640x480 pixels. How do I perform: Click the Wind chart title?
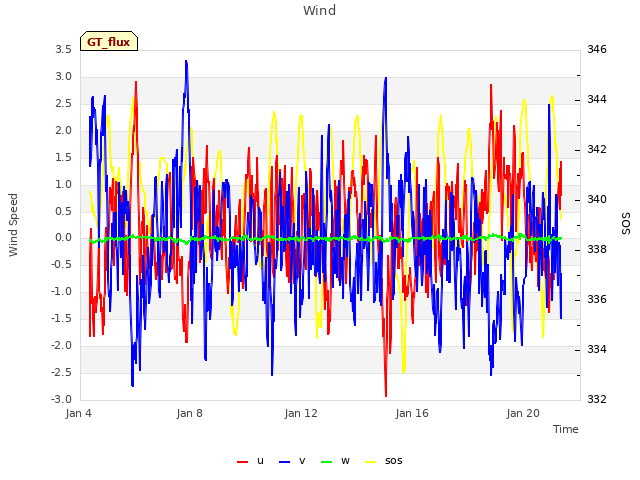(319, 10)
